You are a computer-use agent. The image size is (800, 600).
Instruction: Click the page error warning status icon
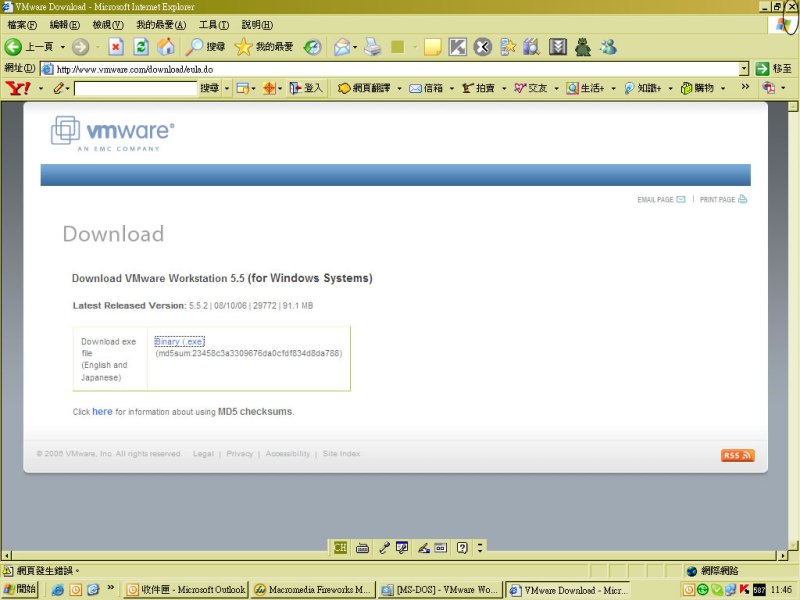click(x=8, y=570)
